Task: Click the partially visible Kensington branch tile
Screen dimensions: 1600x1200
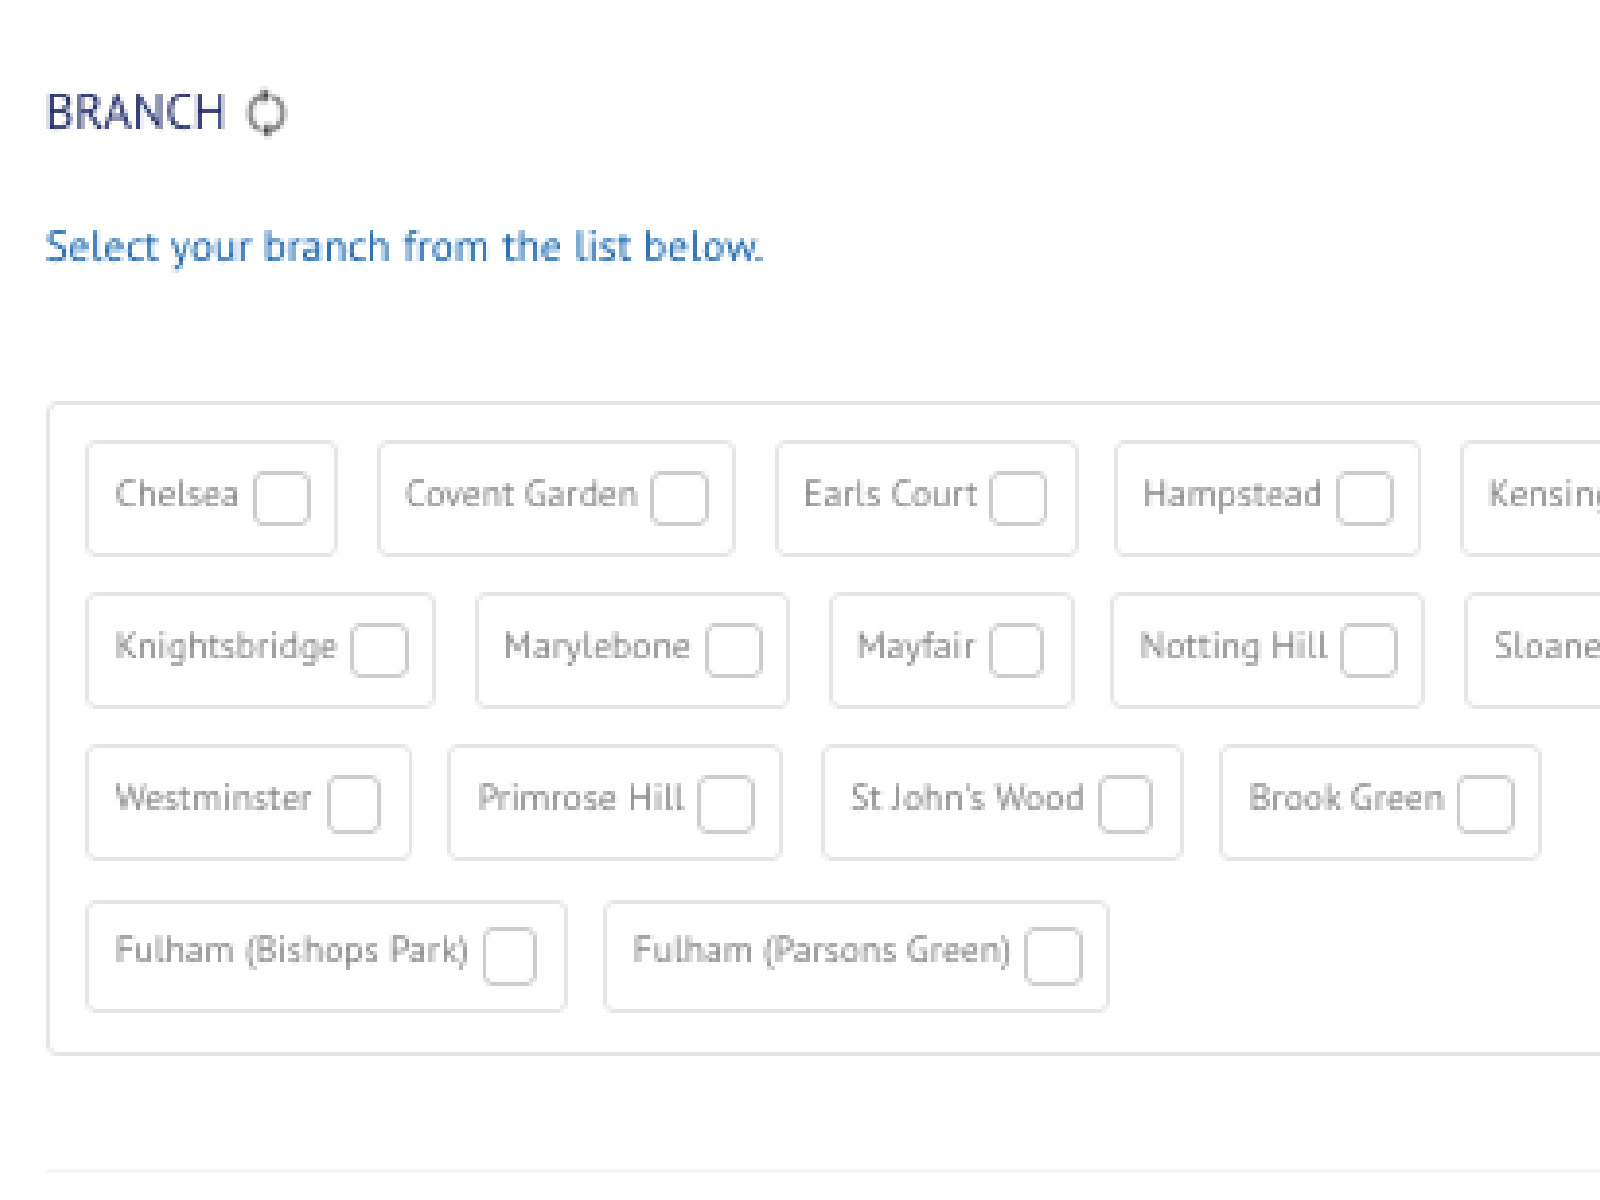Action: (x=1531, y=498)
